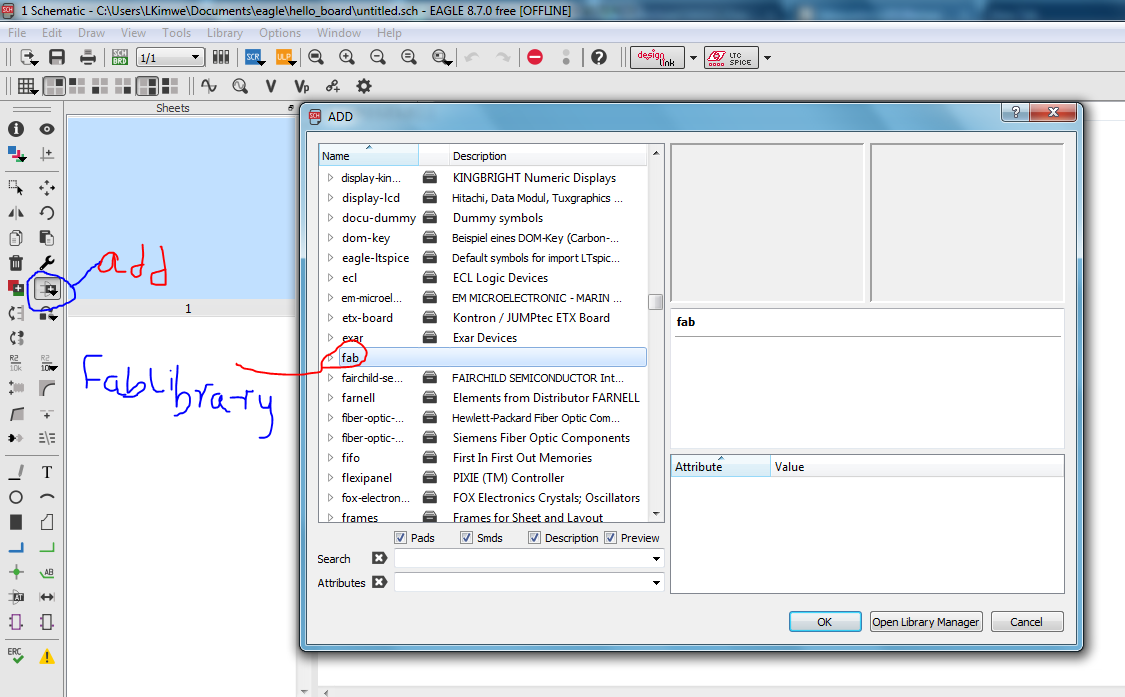1125x697 pixels.
Task: Open the Edit menu
Action: click(x=52, y=33)
